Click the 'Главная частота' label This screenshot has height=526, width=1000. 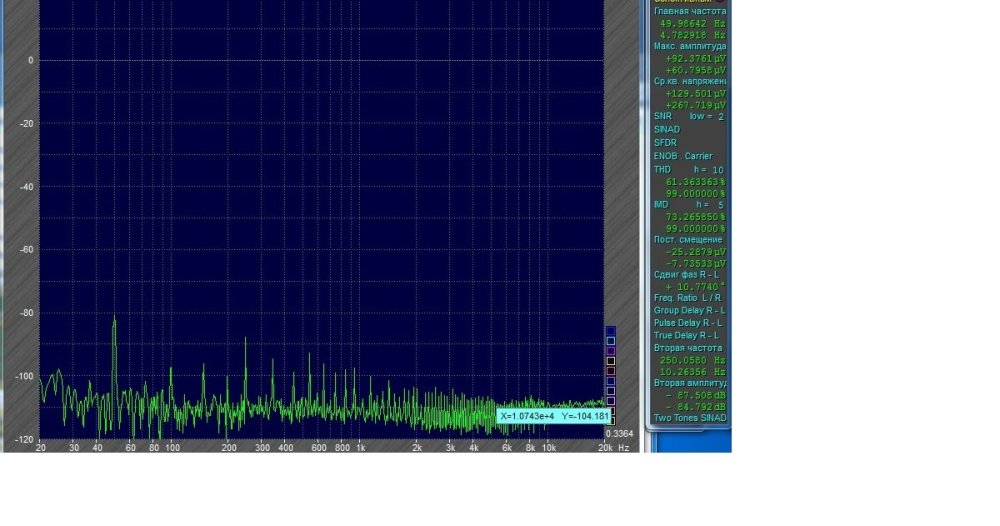[689, 11]
